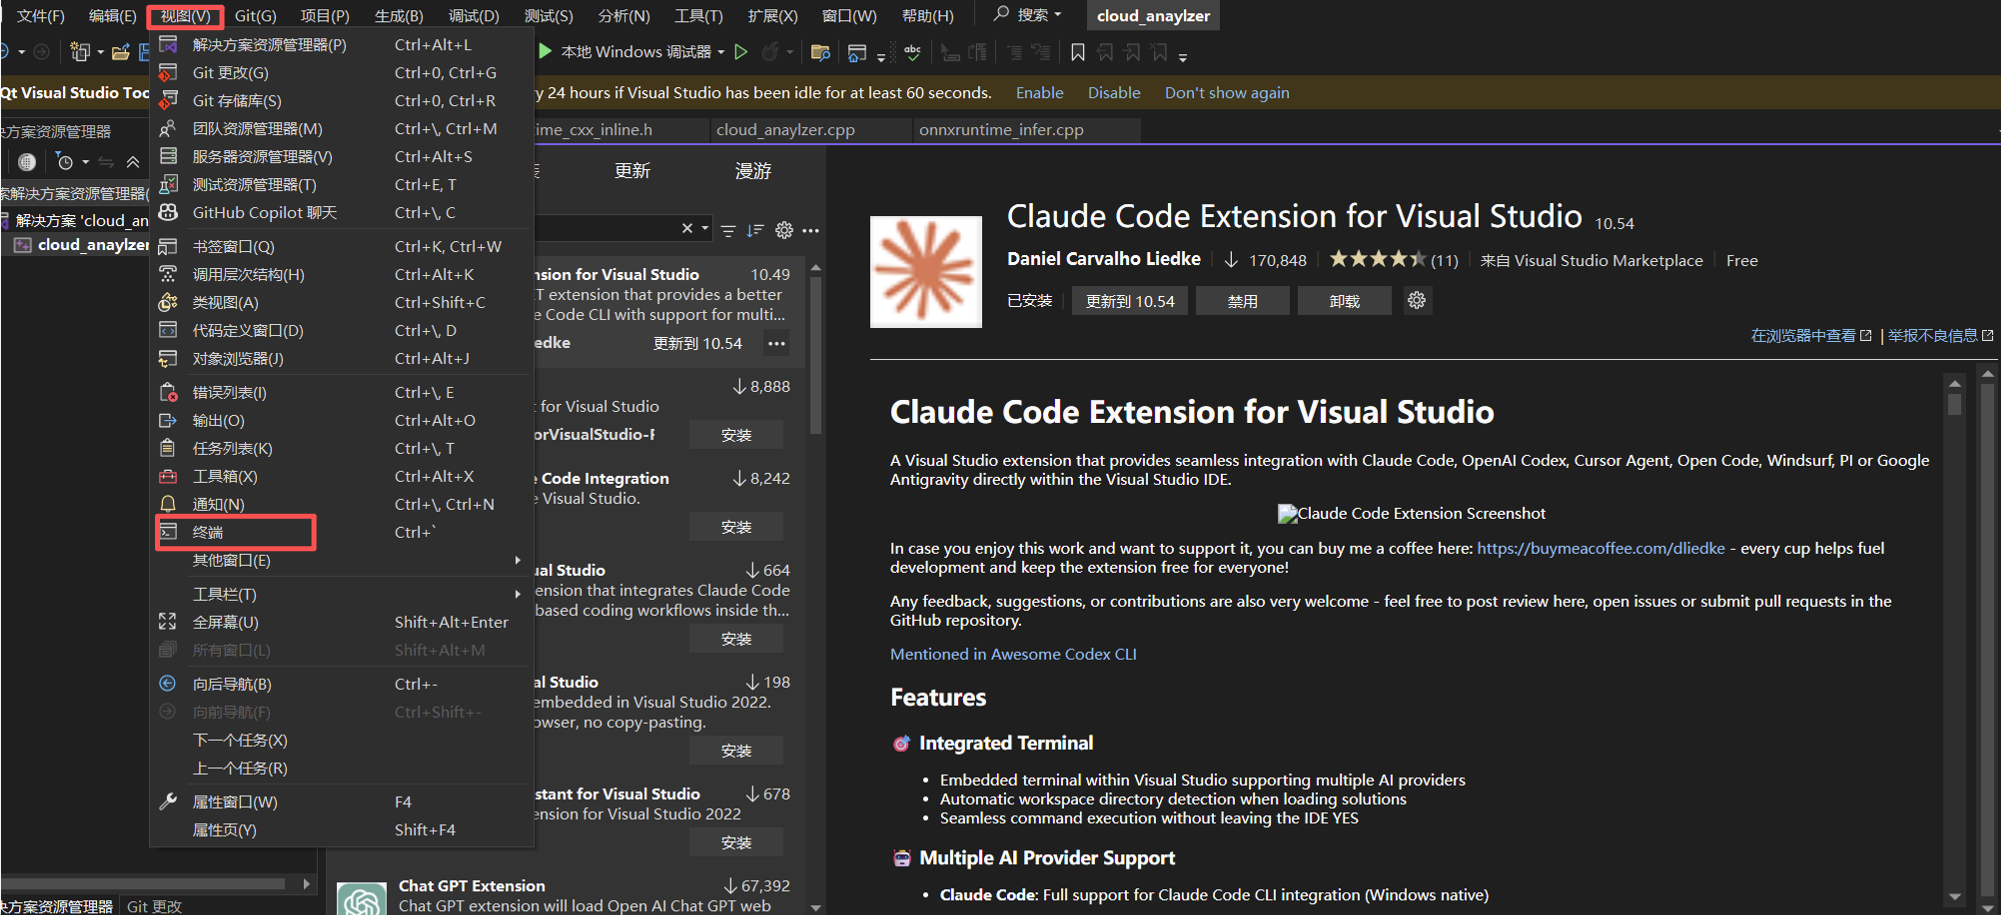Click the history clock icon in Solution Explorer
This screenshot has height=915, width=2001.
coord(65,162)
